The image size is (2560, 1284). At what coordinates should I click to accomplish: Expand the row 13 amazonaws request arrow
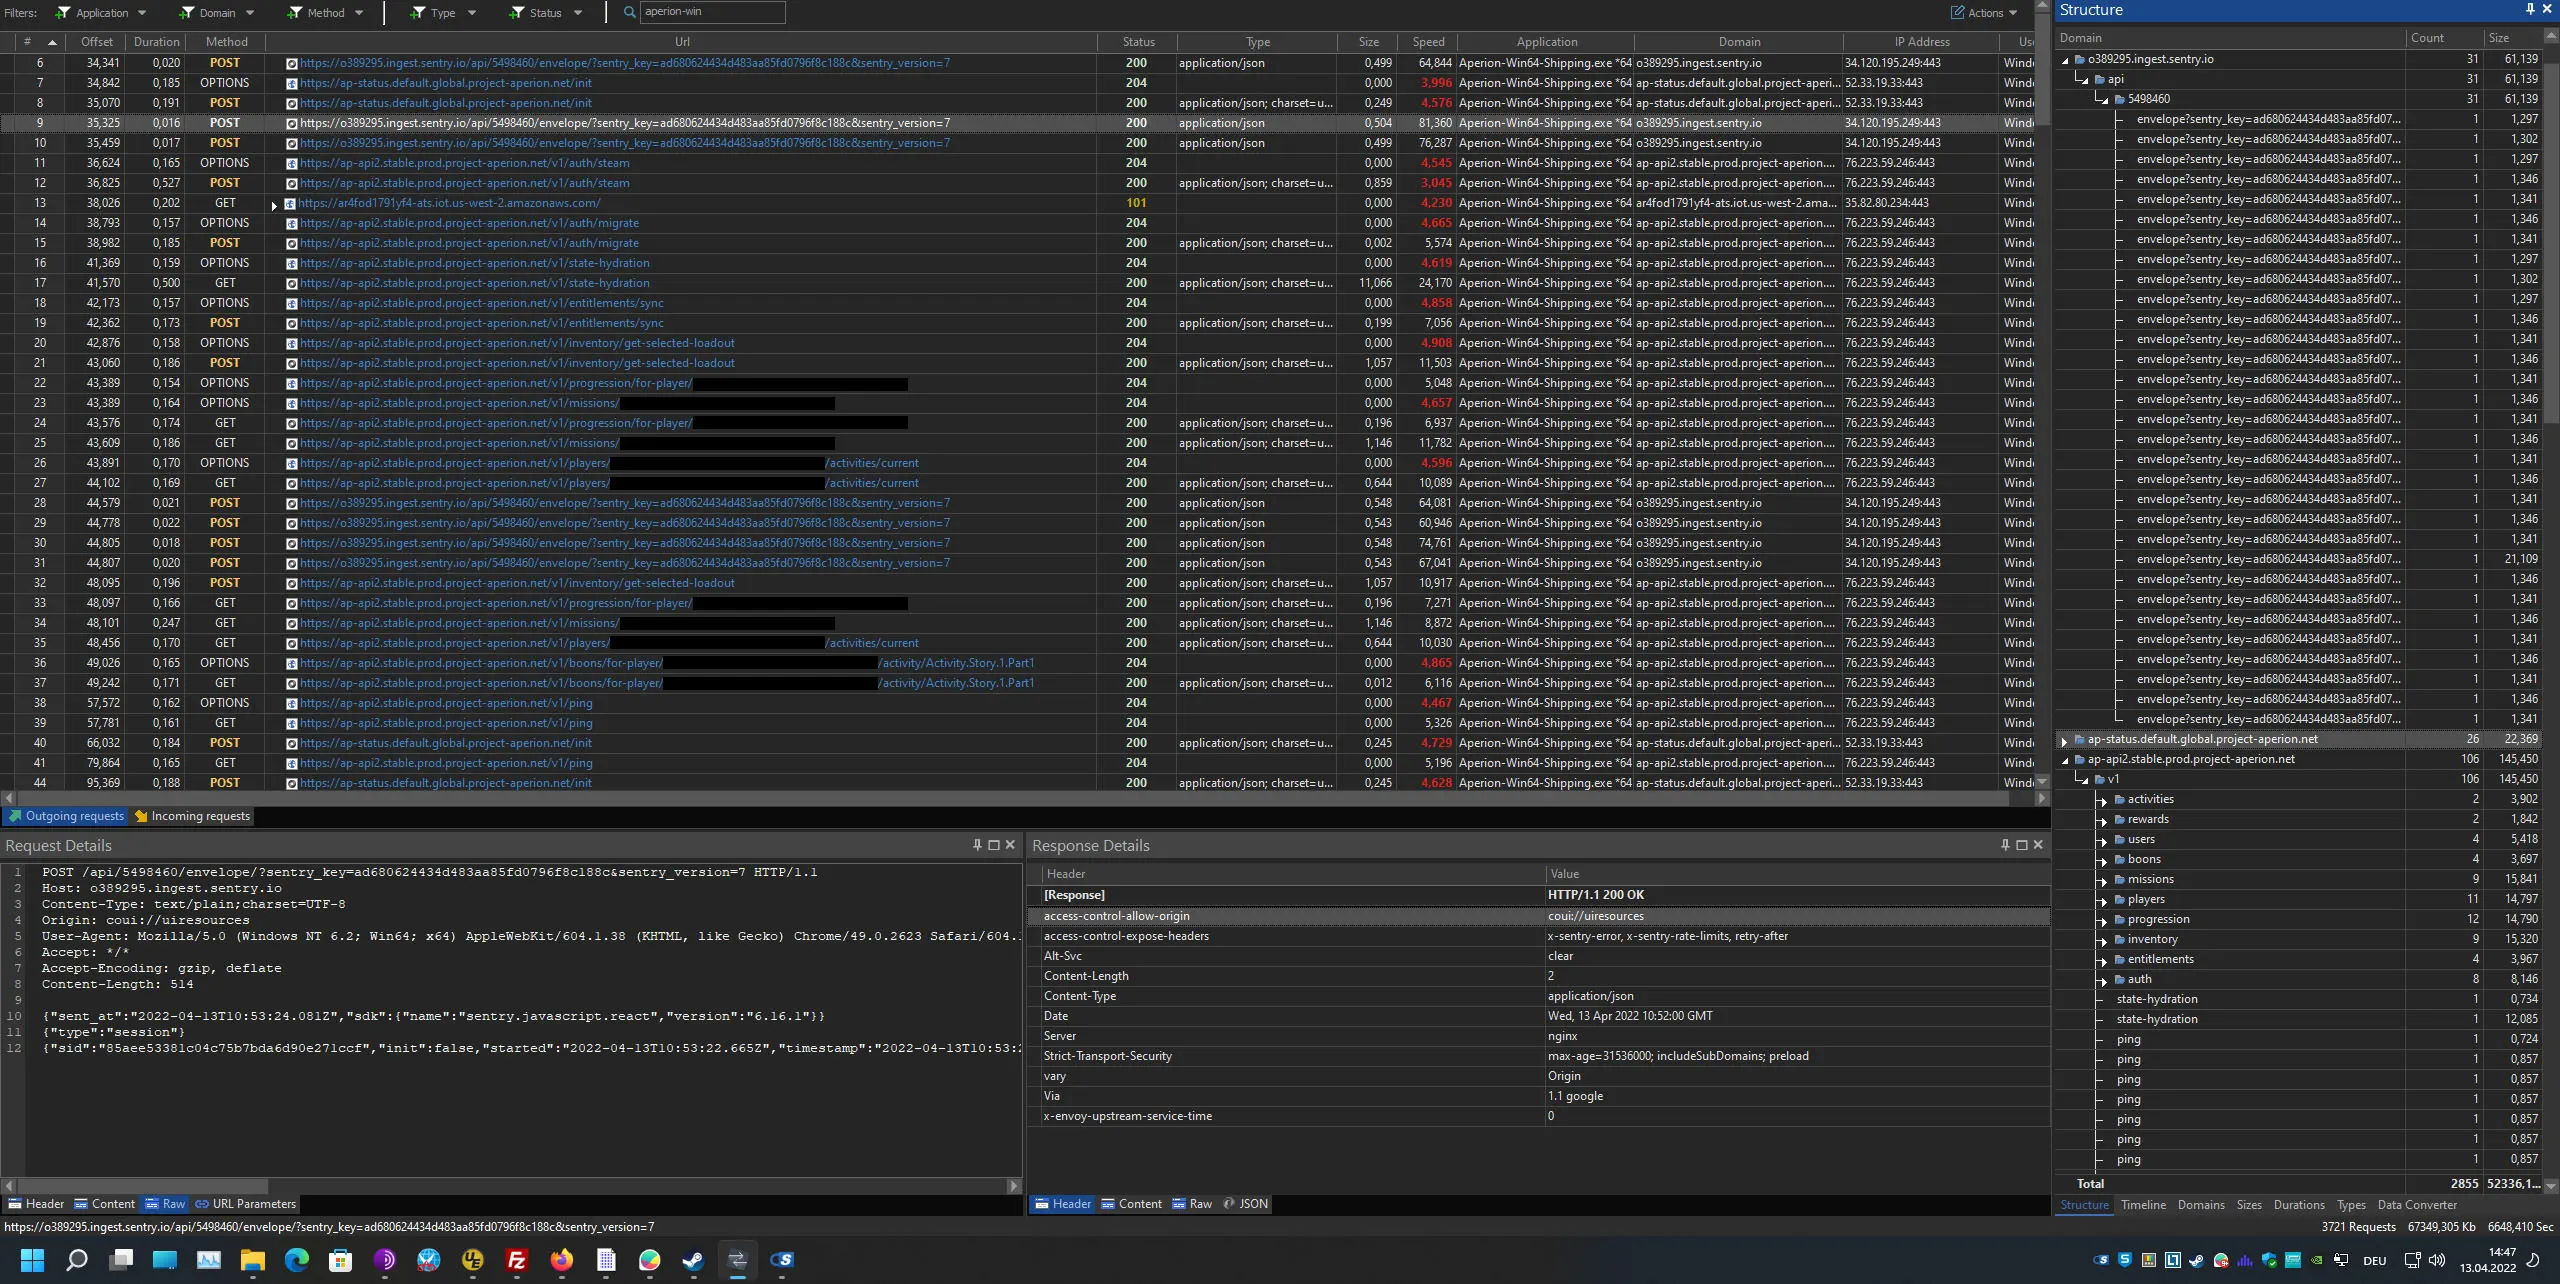(x=274, y=204)
